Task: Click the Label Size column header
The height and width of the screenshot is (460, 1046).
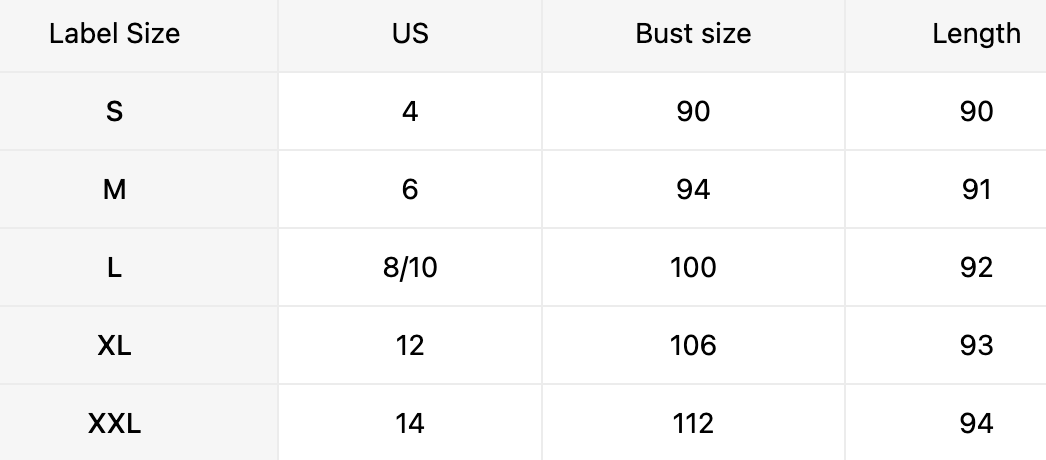Action: coord(115,34)
